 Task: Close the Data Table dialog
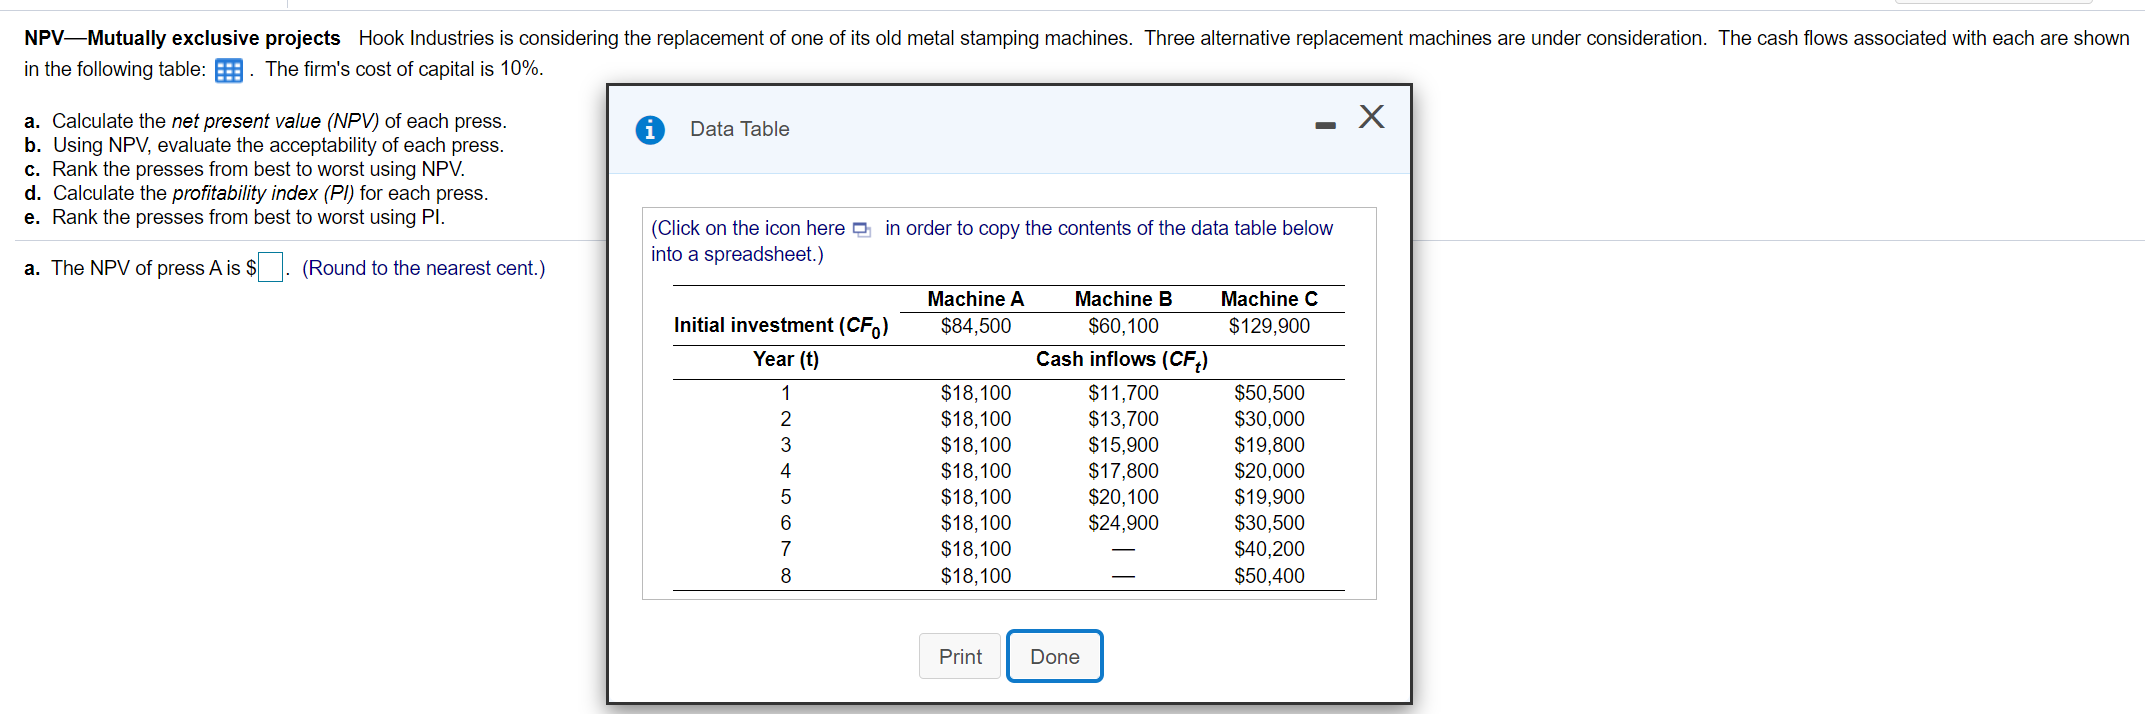1372,117
